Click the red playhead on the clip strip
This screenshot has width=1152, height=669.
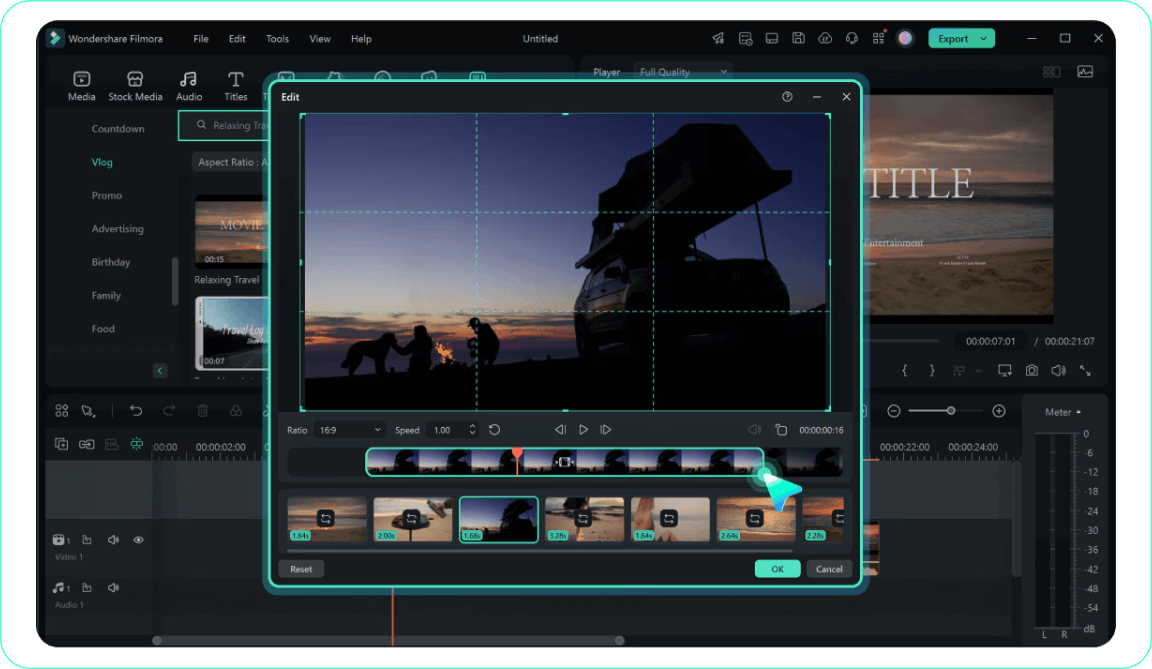[x=517, y=455]
